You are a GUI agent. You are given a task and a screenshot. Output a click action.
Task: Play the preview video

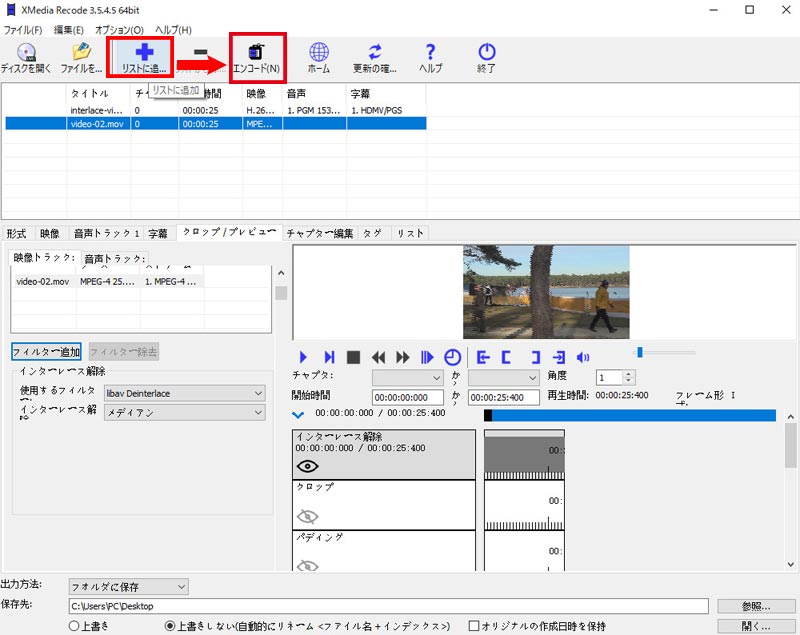tap(303, 357)
